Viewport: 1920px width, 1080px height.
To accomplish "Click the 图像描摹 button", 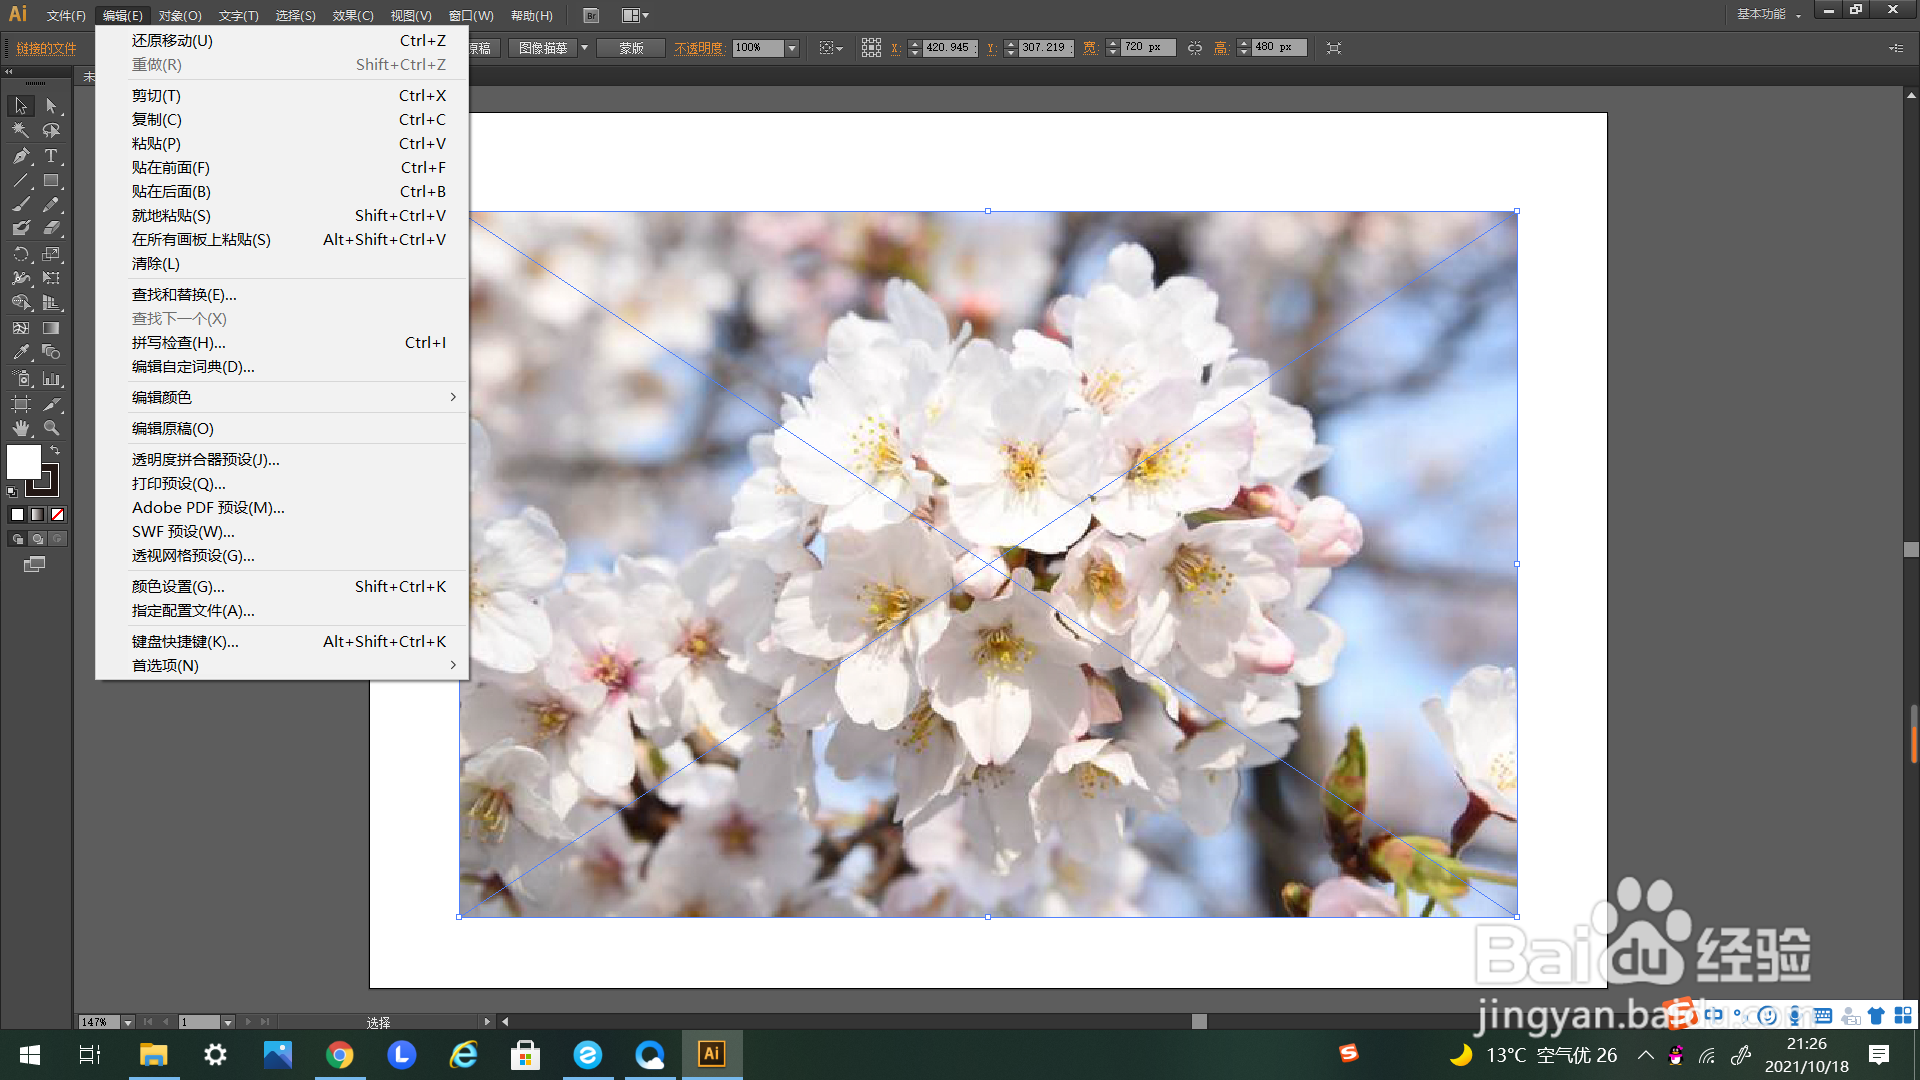I will pyautogui.click(x=543, y=48).
